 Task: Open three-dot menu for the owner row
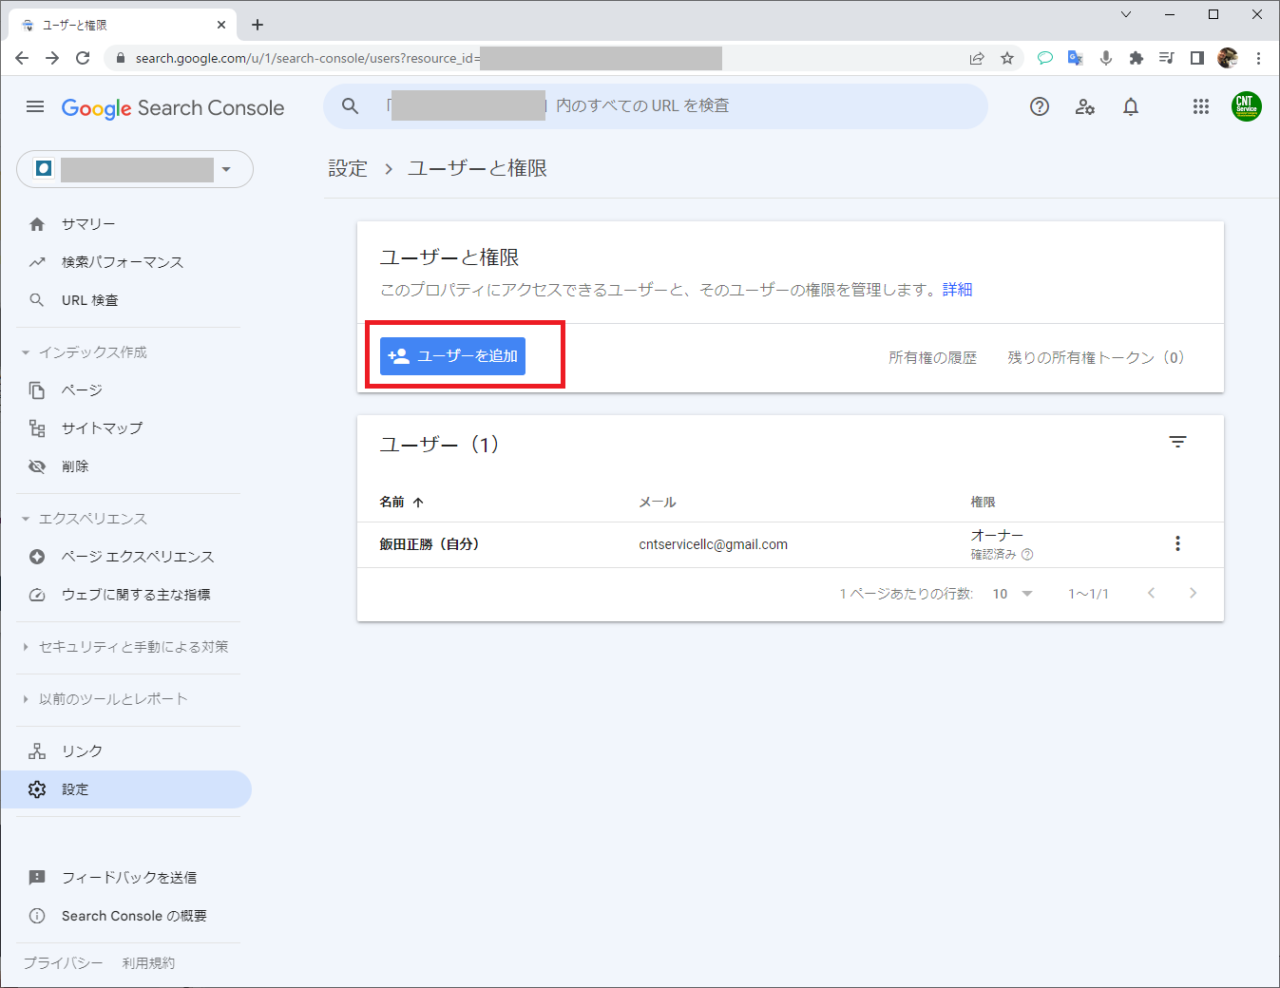[x=1177, y=544]
